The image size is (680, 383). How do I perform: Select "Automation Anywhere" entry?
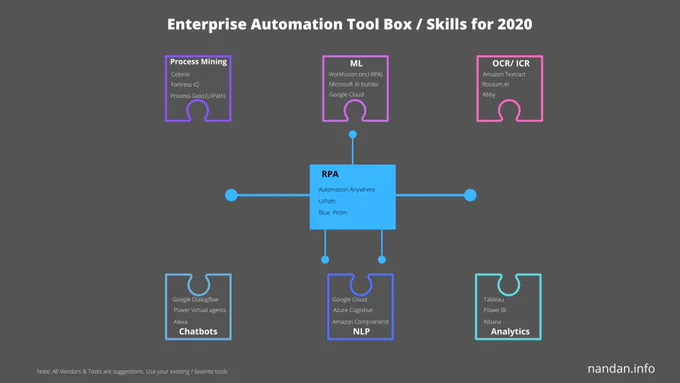(x=347, y=190)
